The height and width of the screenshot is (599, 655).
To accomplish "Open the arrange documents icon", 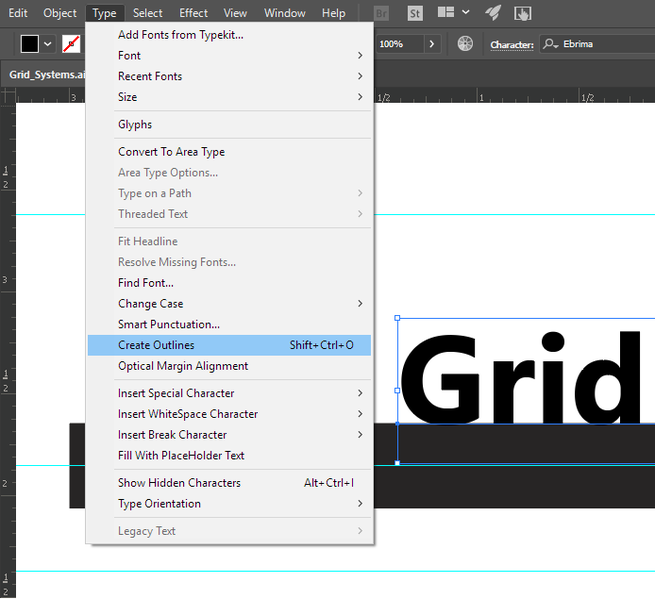I will click(446, 13).
